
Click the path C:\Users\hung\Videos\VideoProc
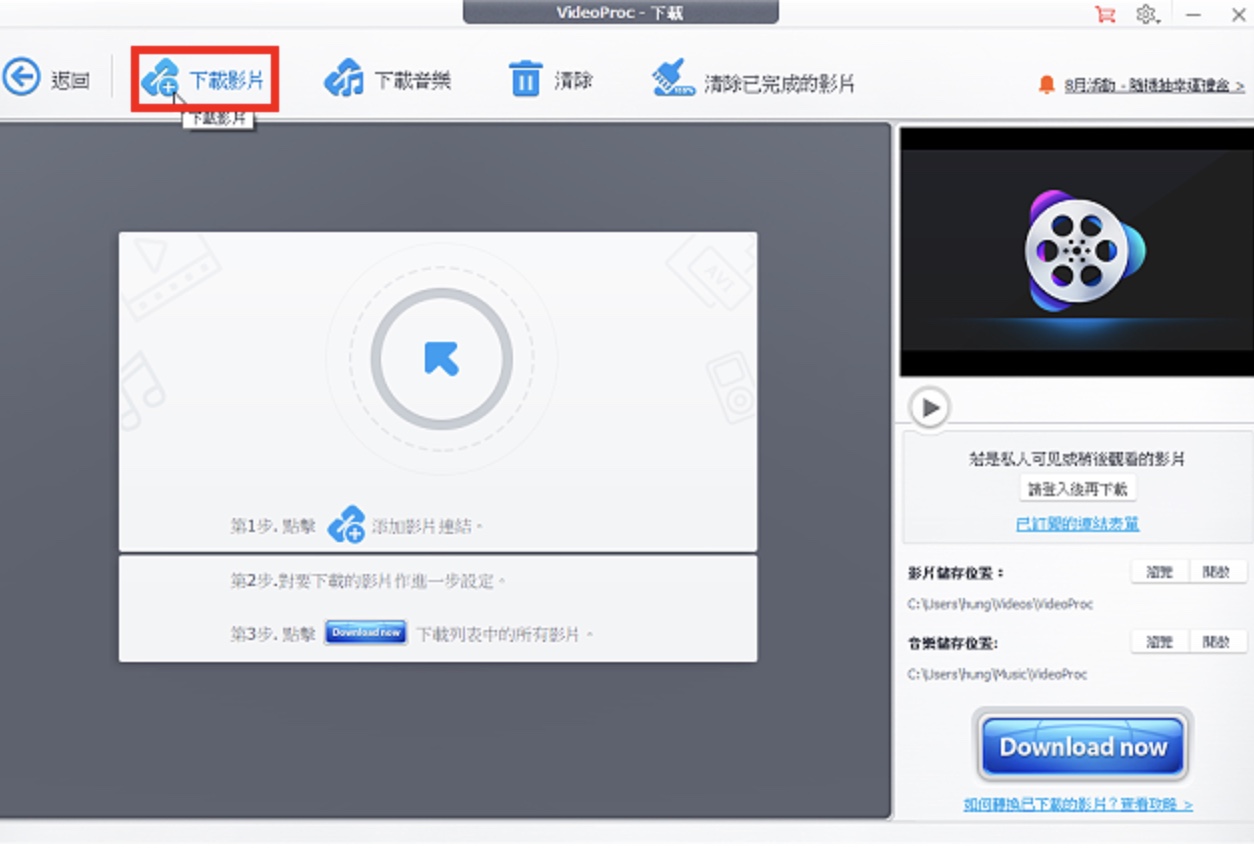click(x=1000, y=604)
